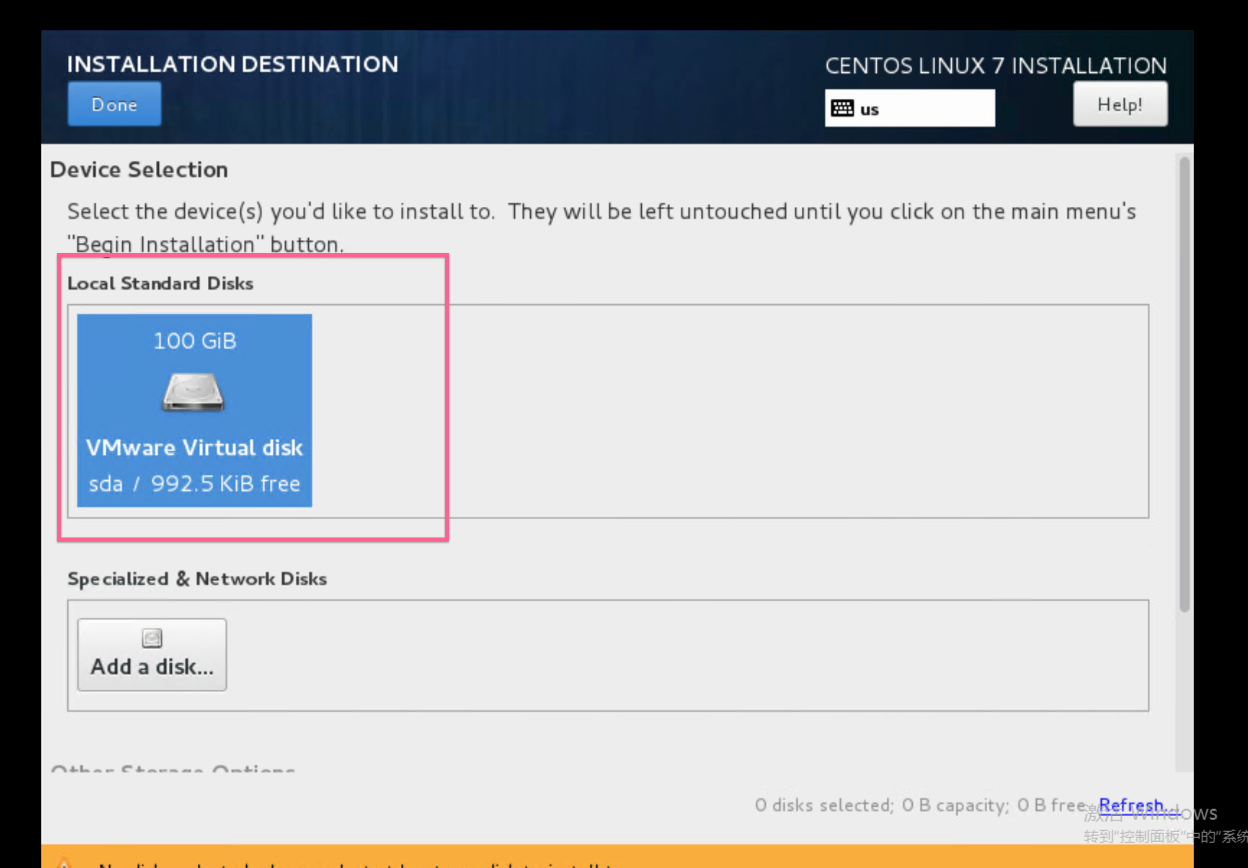
Task: Click the partially visible Other Storage Options heading
Action: coord(172,770)
